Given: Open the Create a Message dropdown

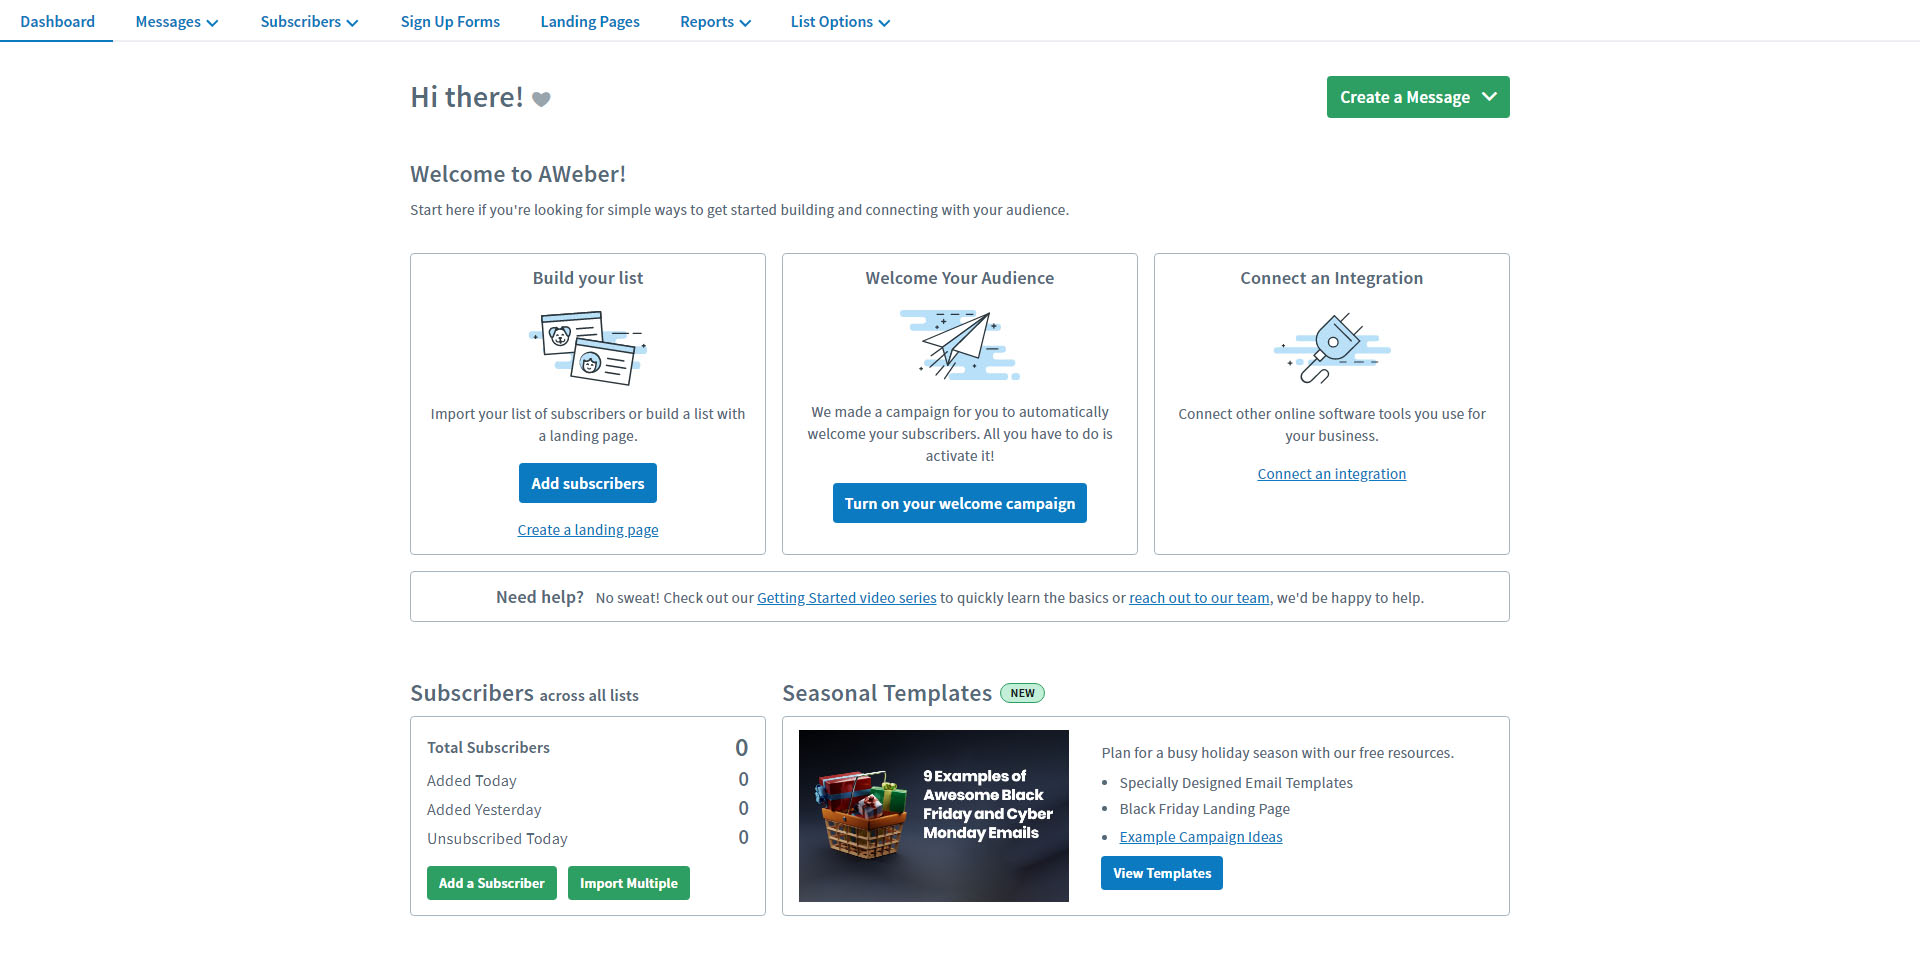Looking at the screenshot, I should click(x=1418, y=97).
